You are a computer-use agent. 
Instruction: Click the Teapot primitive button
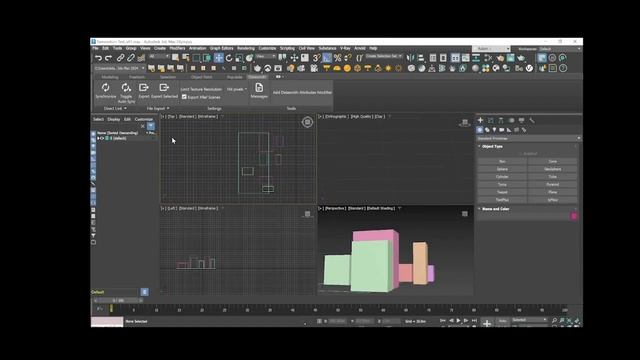pyautogui.click(x=502, y=192)
